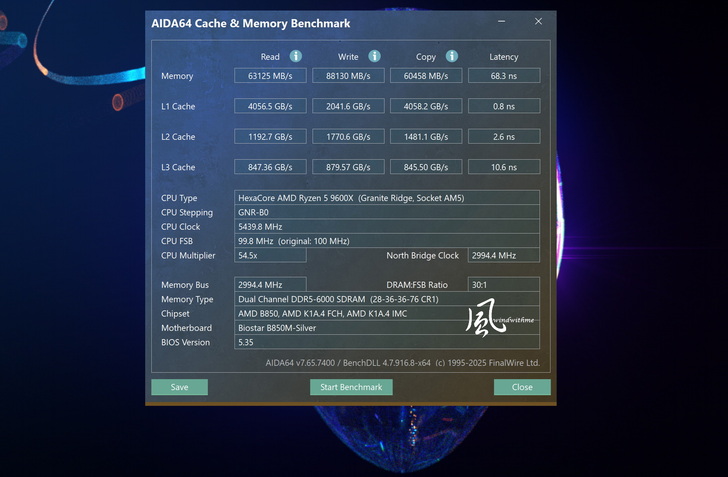Click the Read column info icon
Image resolution: width=728 pixels, height=477 pixels.
[296, 56]
